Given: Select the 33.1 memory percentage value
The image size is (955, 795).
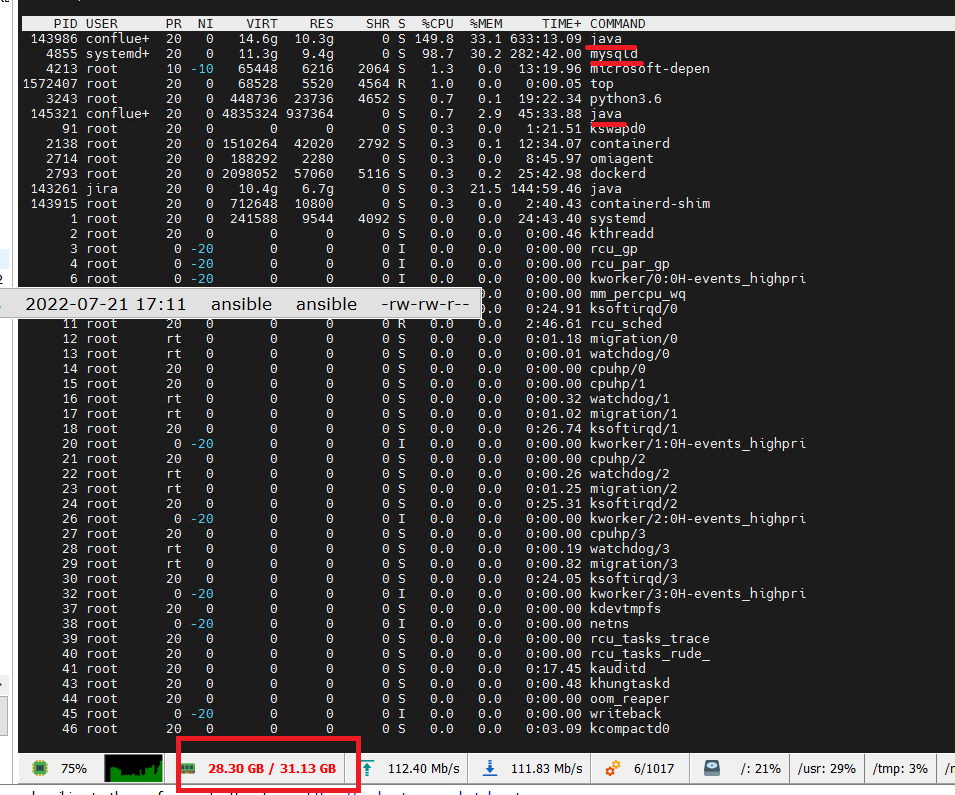Looking at the screenshot, I should click(485, 38).
